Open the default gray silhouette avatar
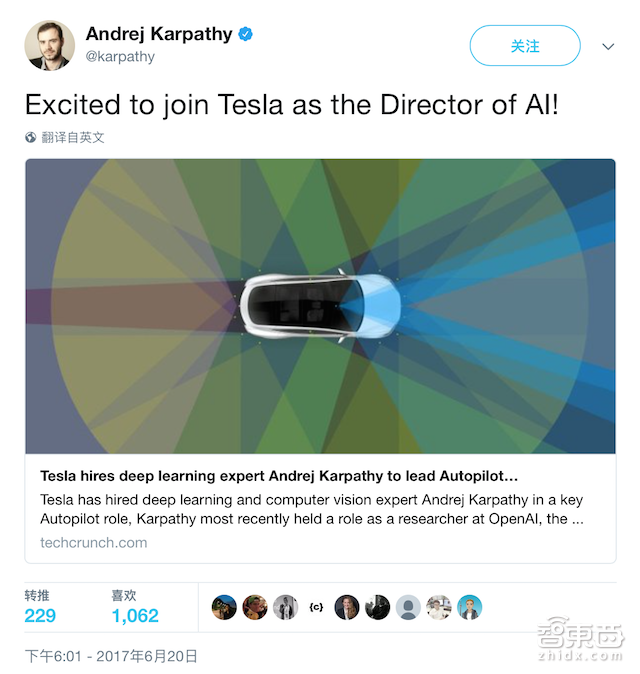The width and height of the screenshot is (640, 674). coord(408,607)
